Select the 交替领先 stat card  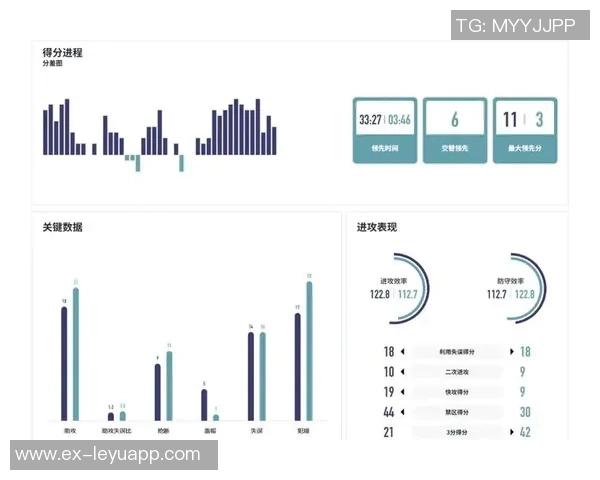(454, 130)
